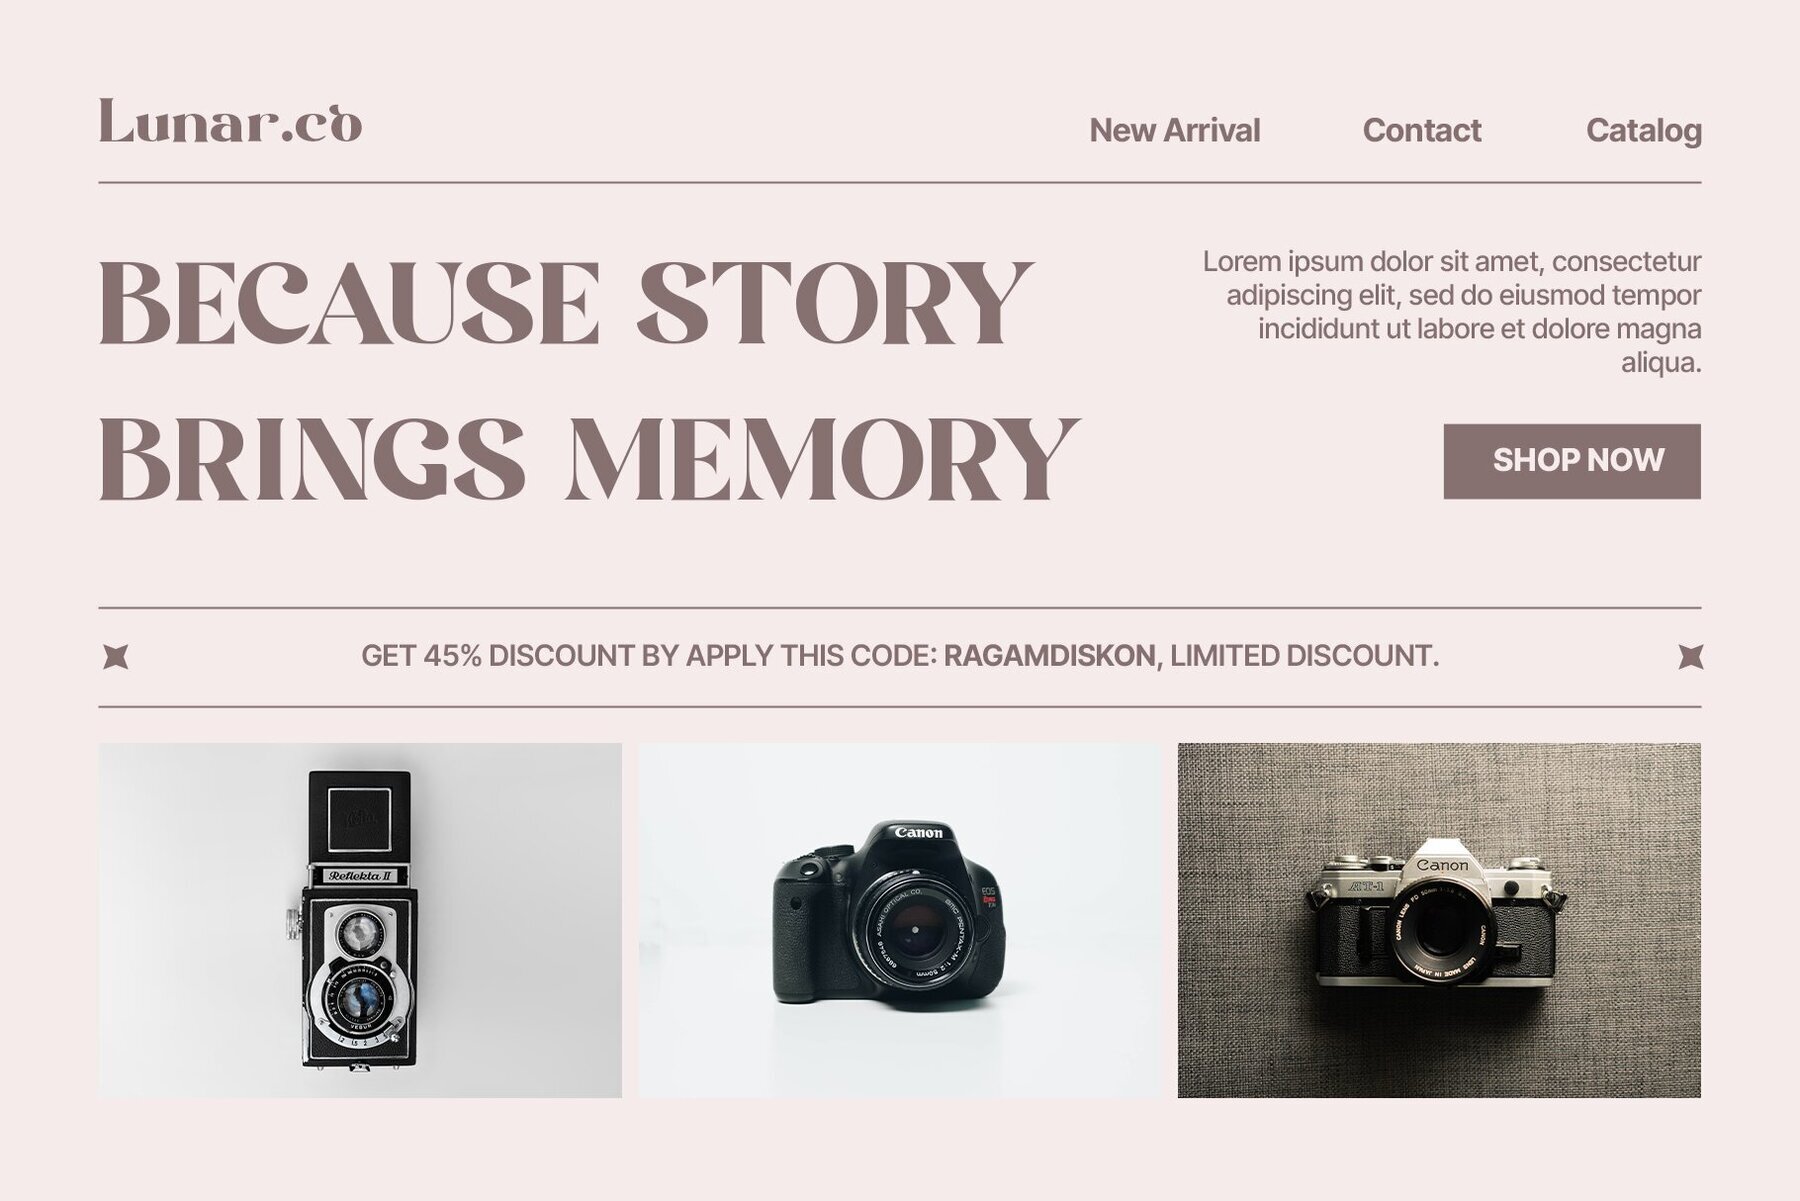Click the Canon logo on the DSLR
The height and width of the screenshot is (1201, 1800).
click(x=918, y=832)
